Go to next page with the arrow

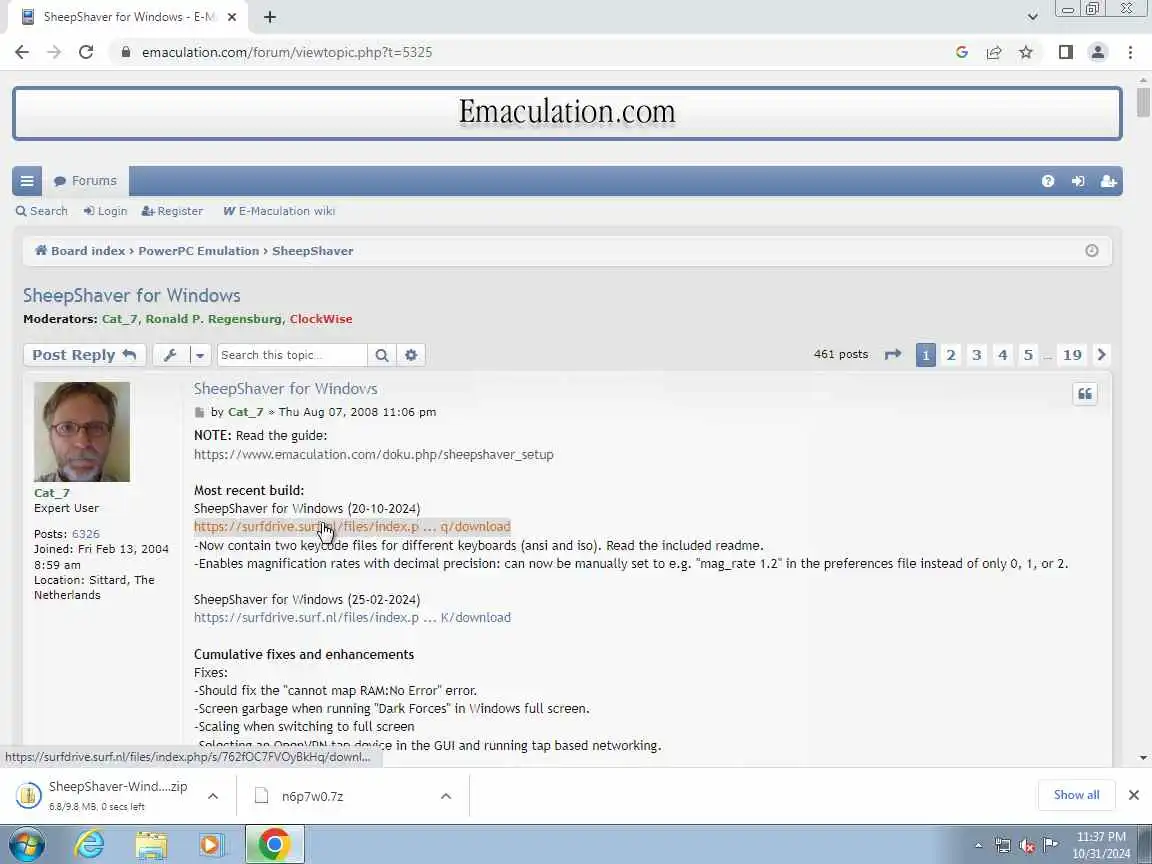point(1101,355)
